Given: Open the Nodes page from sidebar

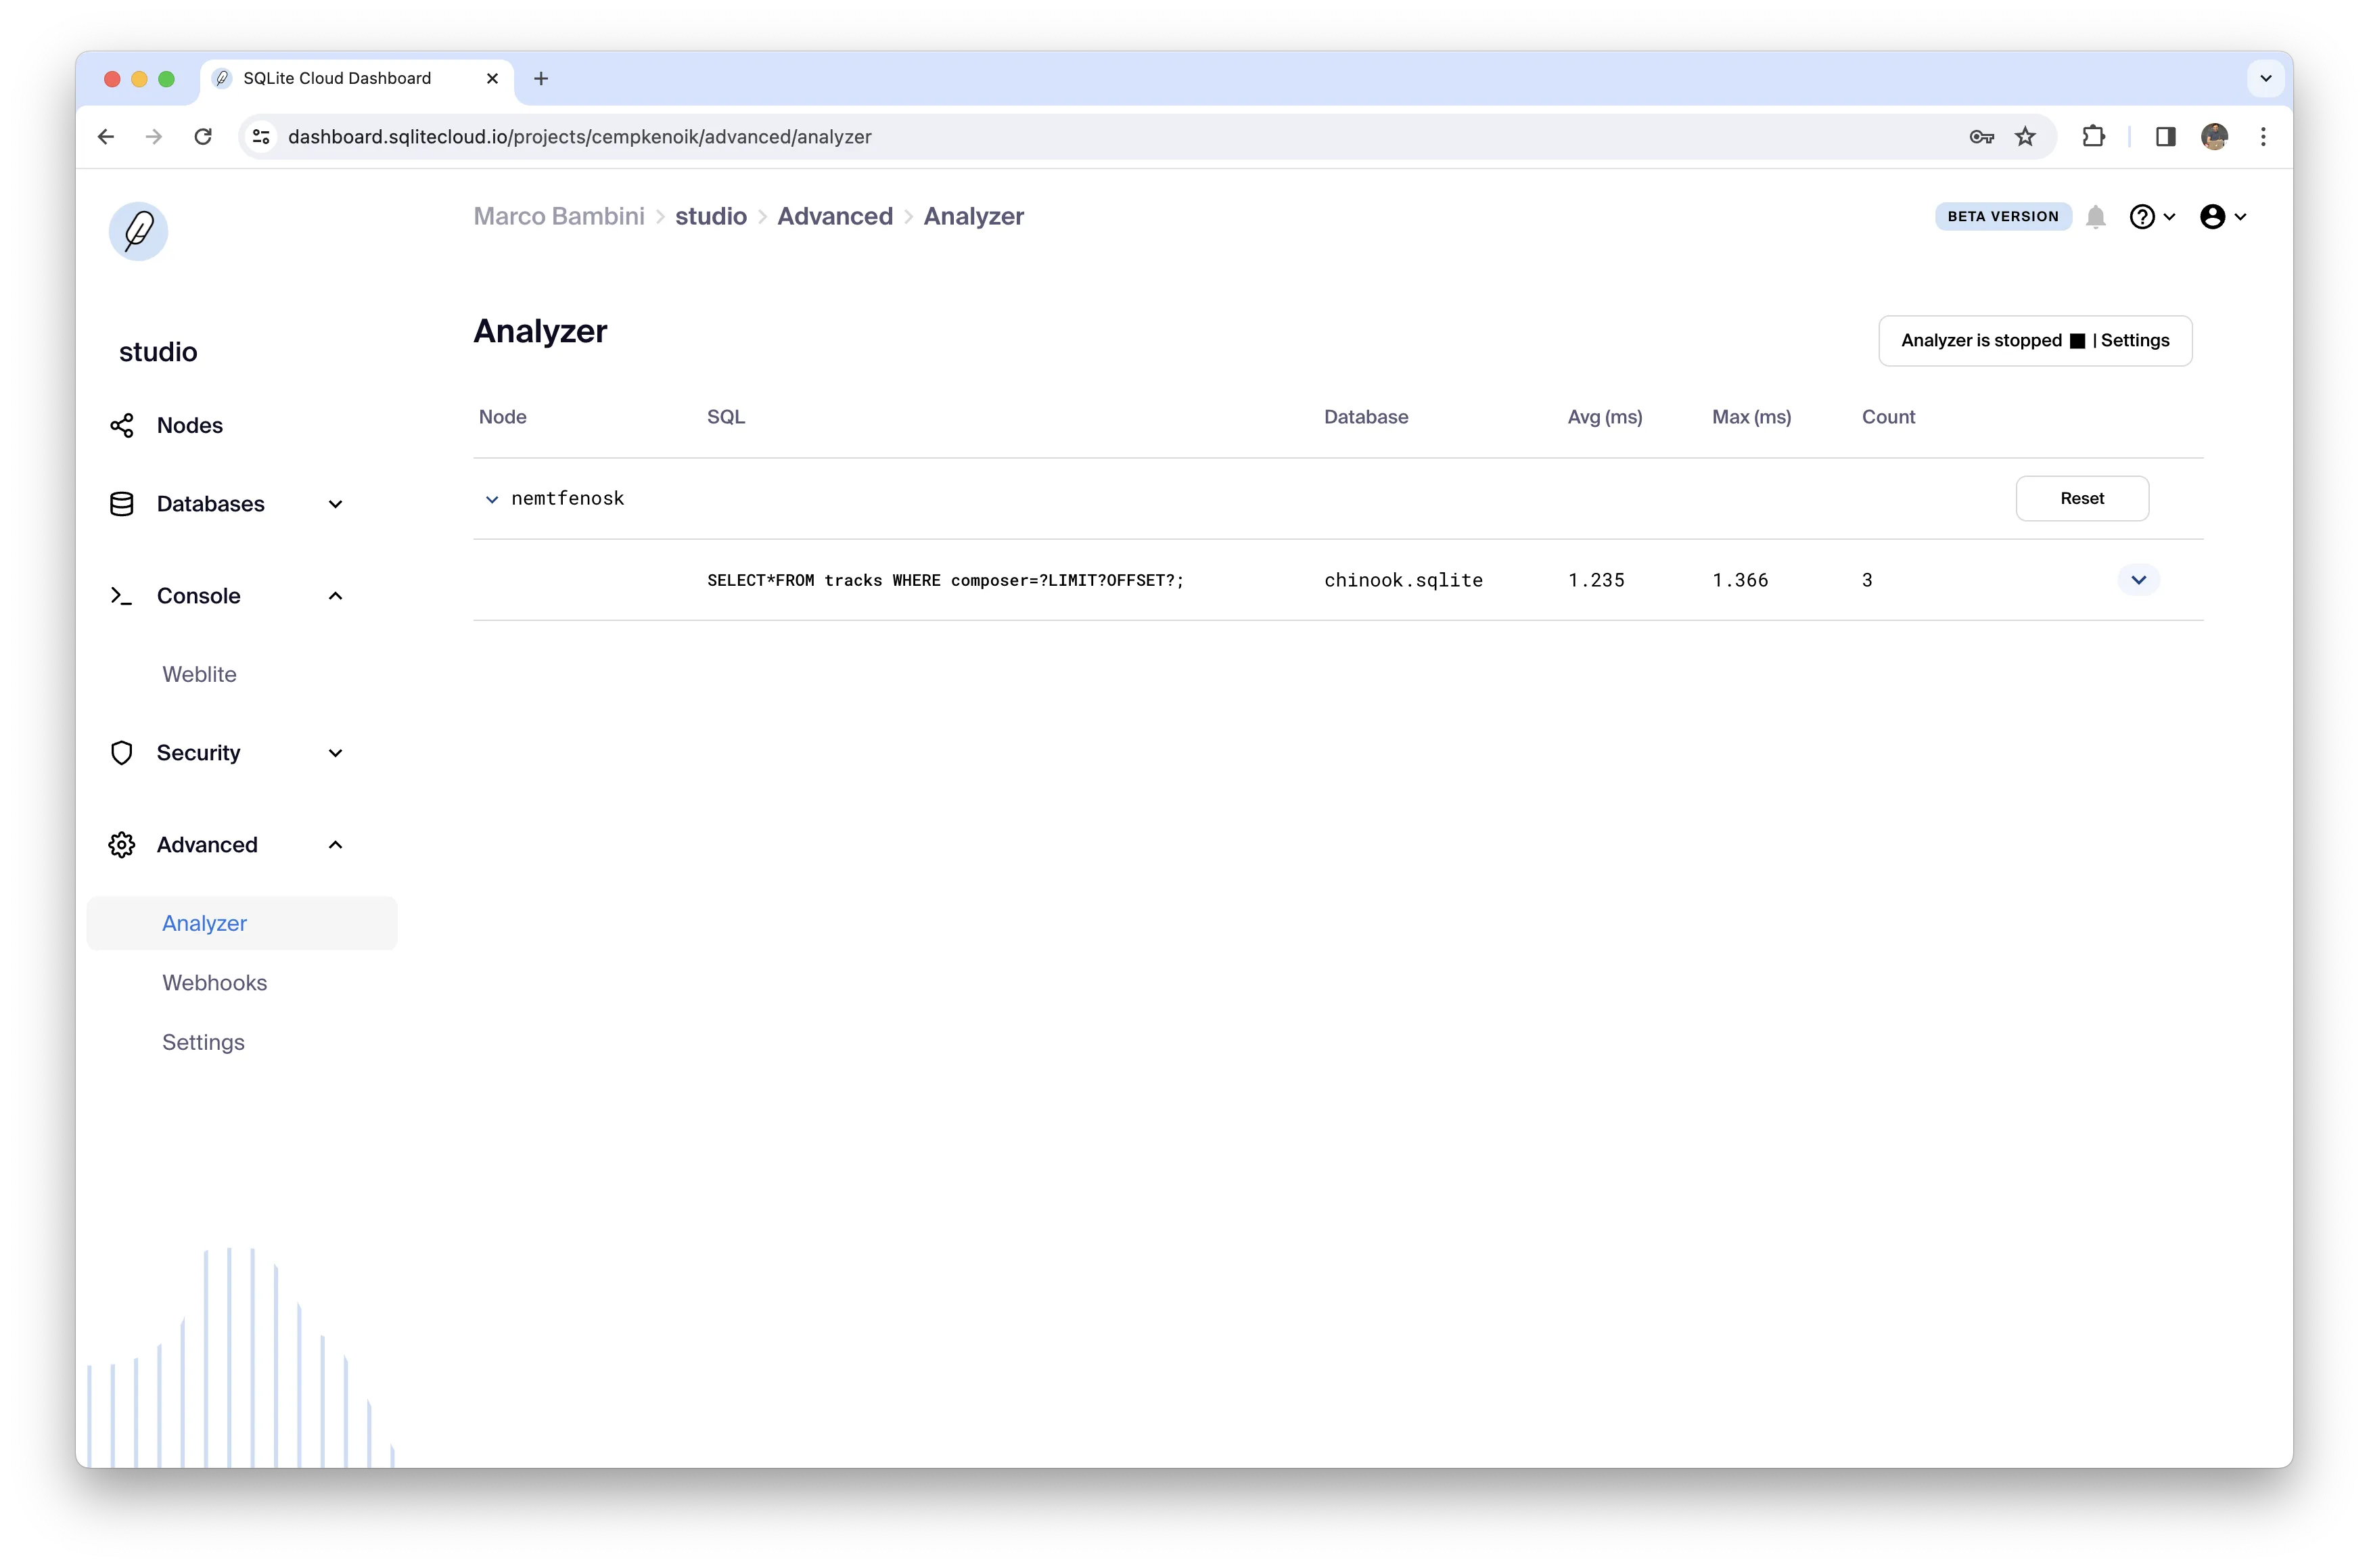Looking at the screenshot, I should pyautogui.click(x=189, y=425).
